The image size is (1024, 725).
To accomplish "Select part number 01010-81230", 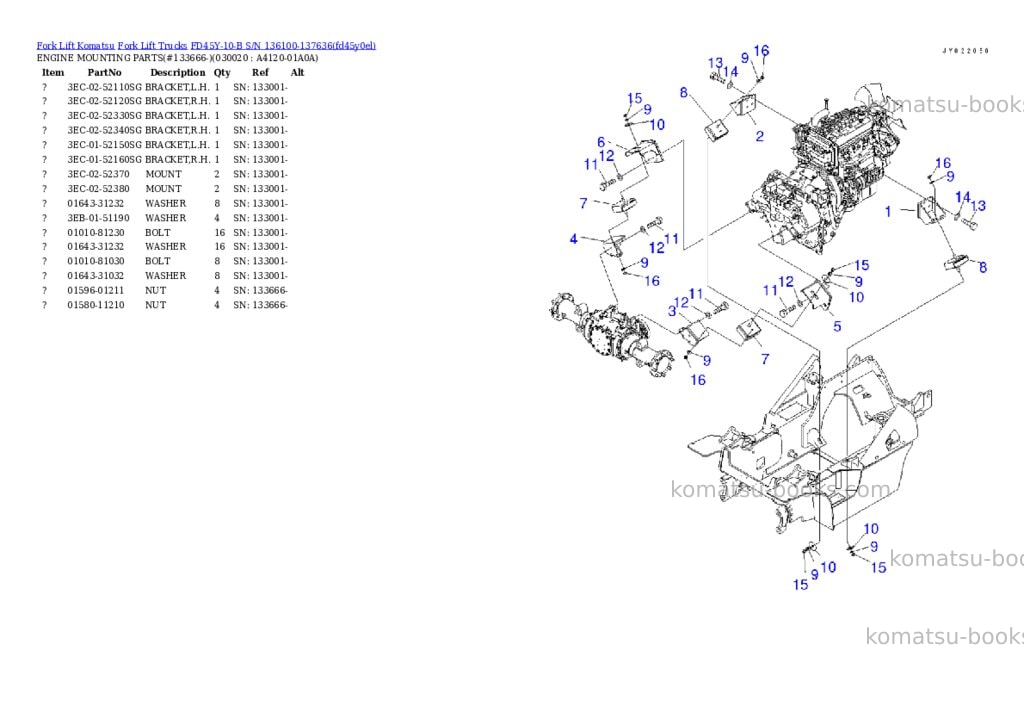I will 95,233.
